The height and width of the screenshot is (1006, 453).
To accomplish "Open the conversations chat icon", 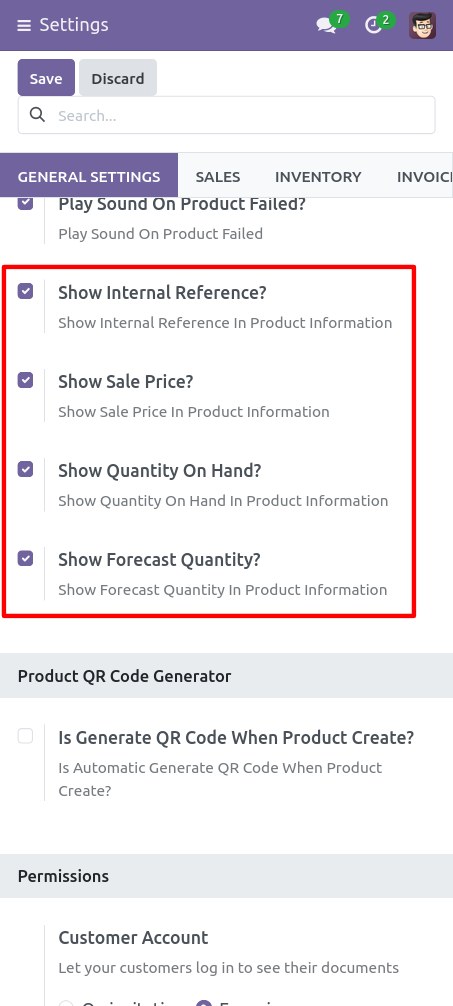I will pyautogui.click(x=326, y=26).
